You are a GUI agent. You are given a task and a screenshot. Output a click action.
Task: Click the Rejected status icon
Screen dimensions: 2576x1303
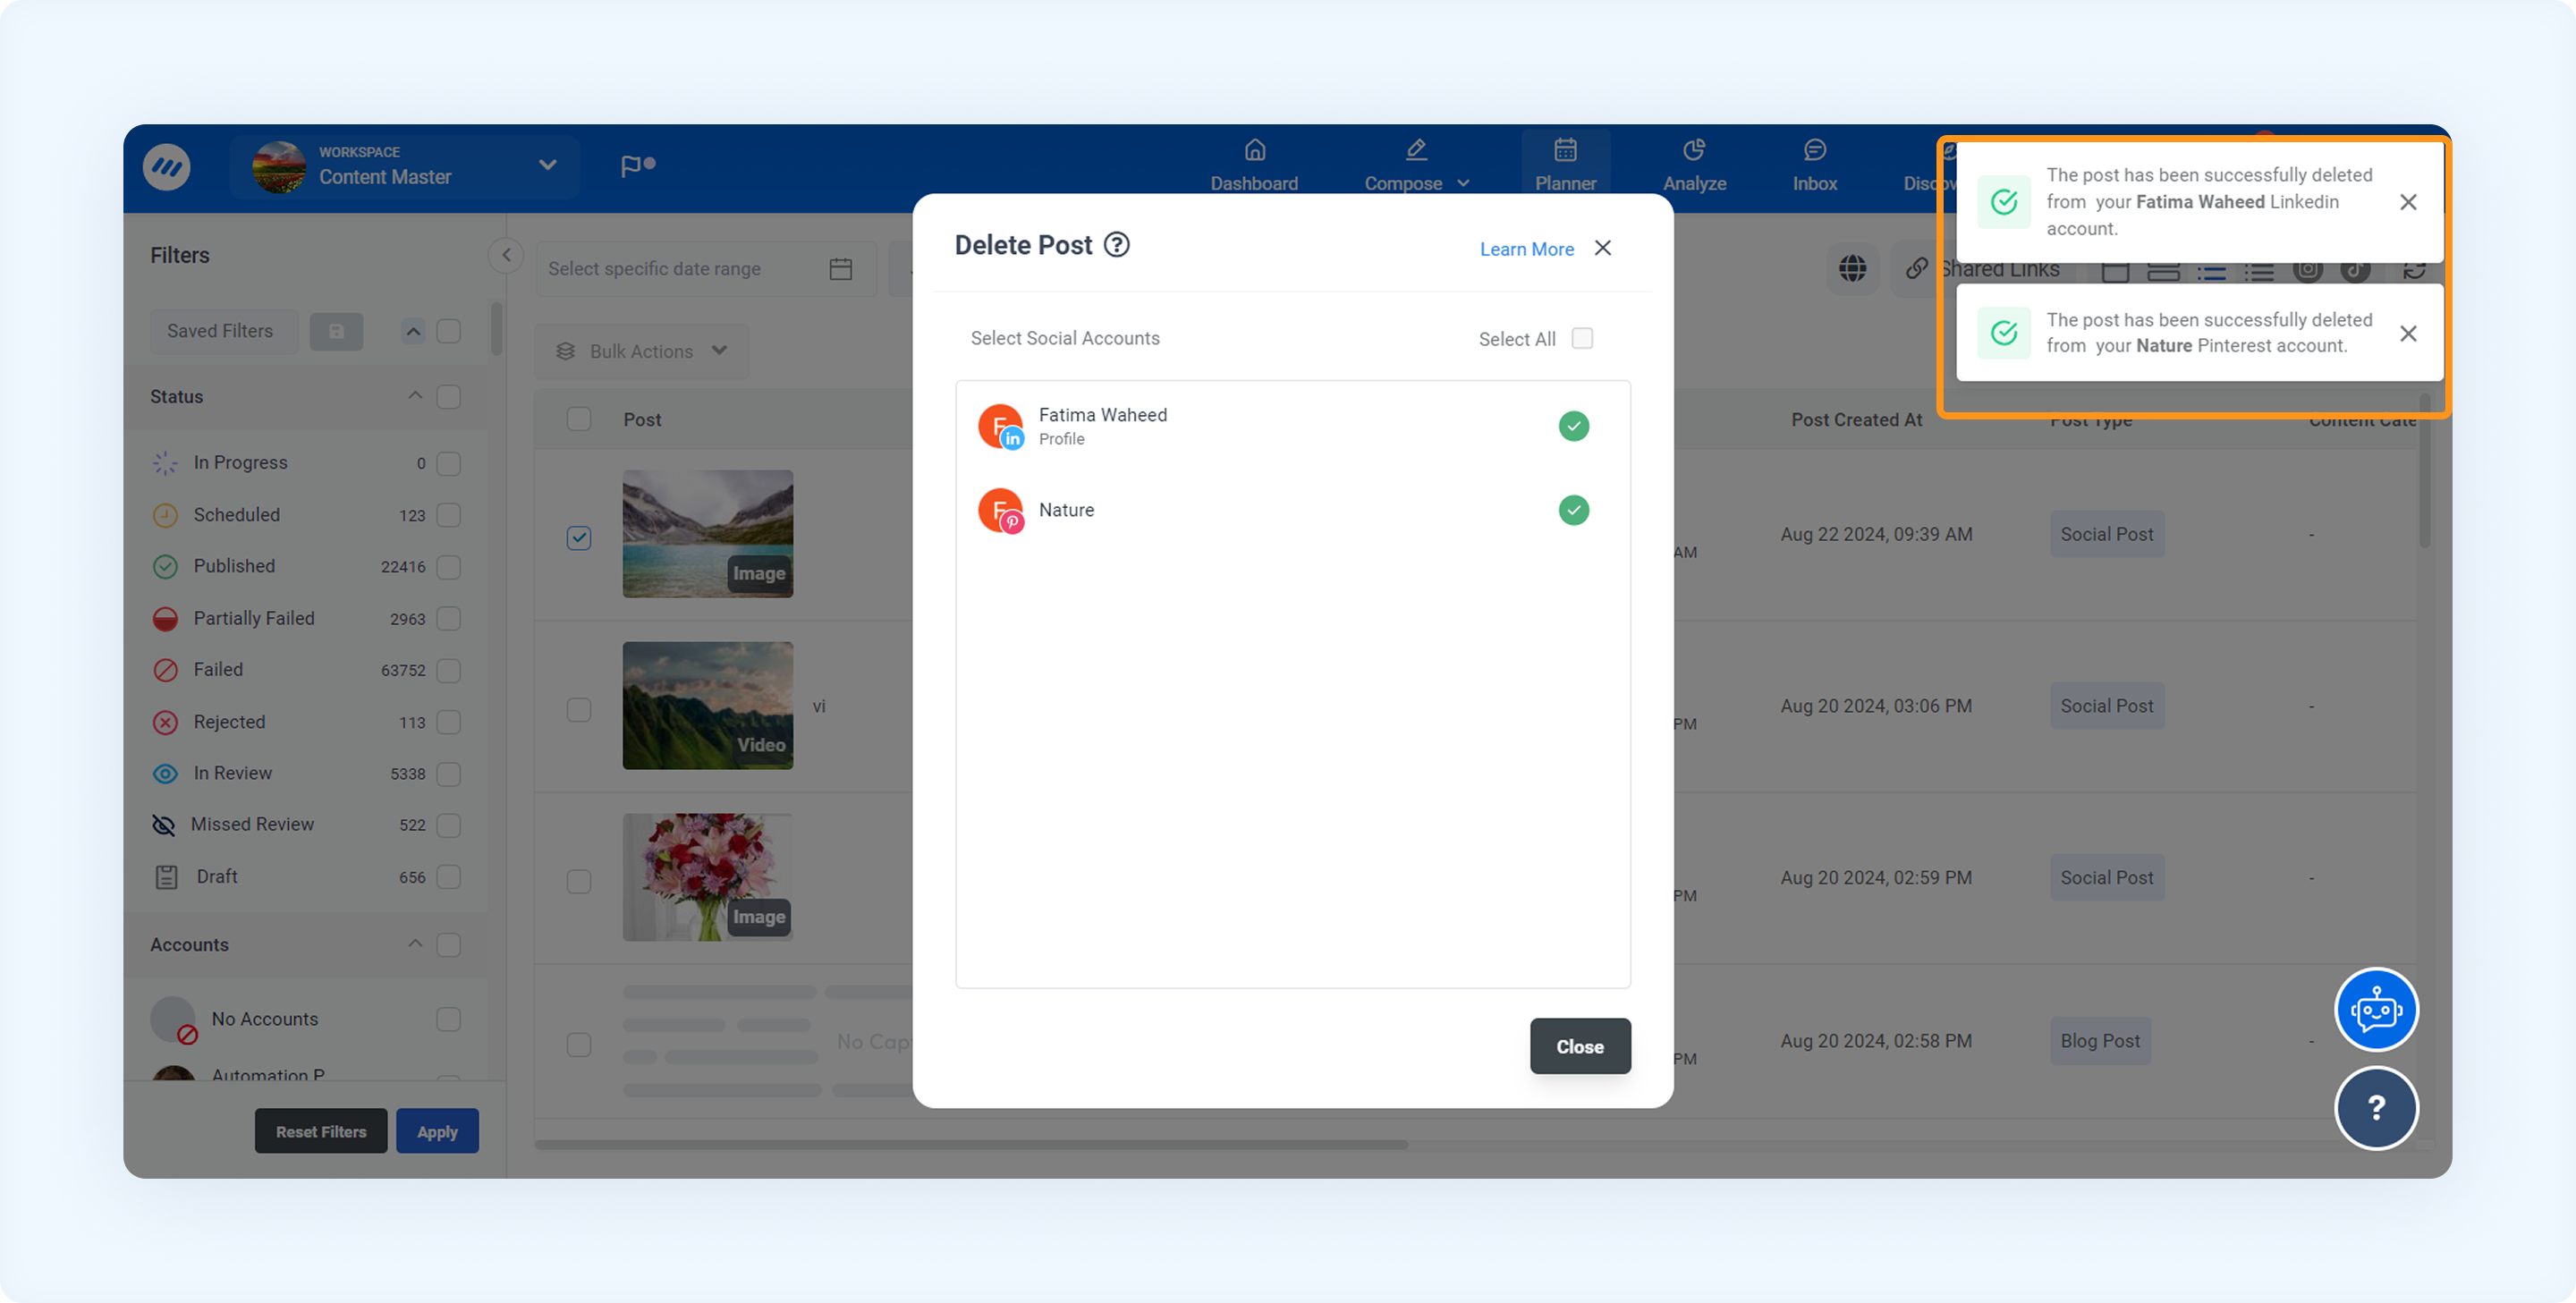[165, 722]
